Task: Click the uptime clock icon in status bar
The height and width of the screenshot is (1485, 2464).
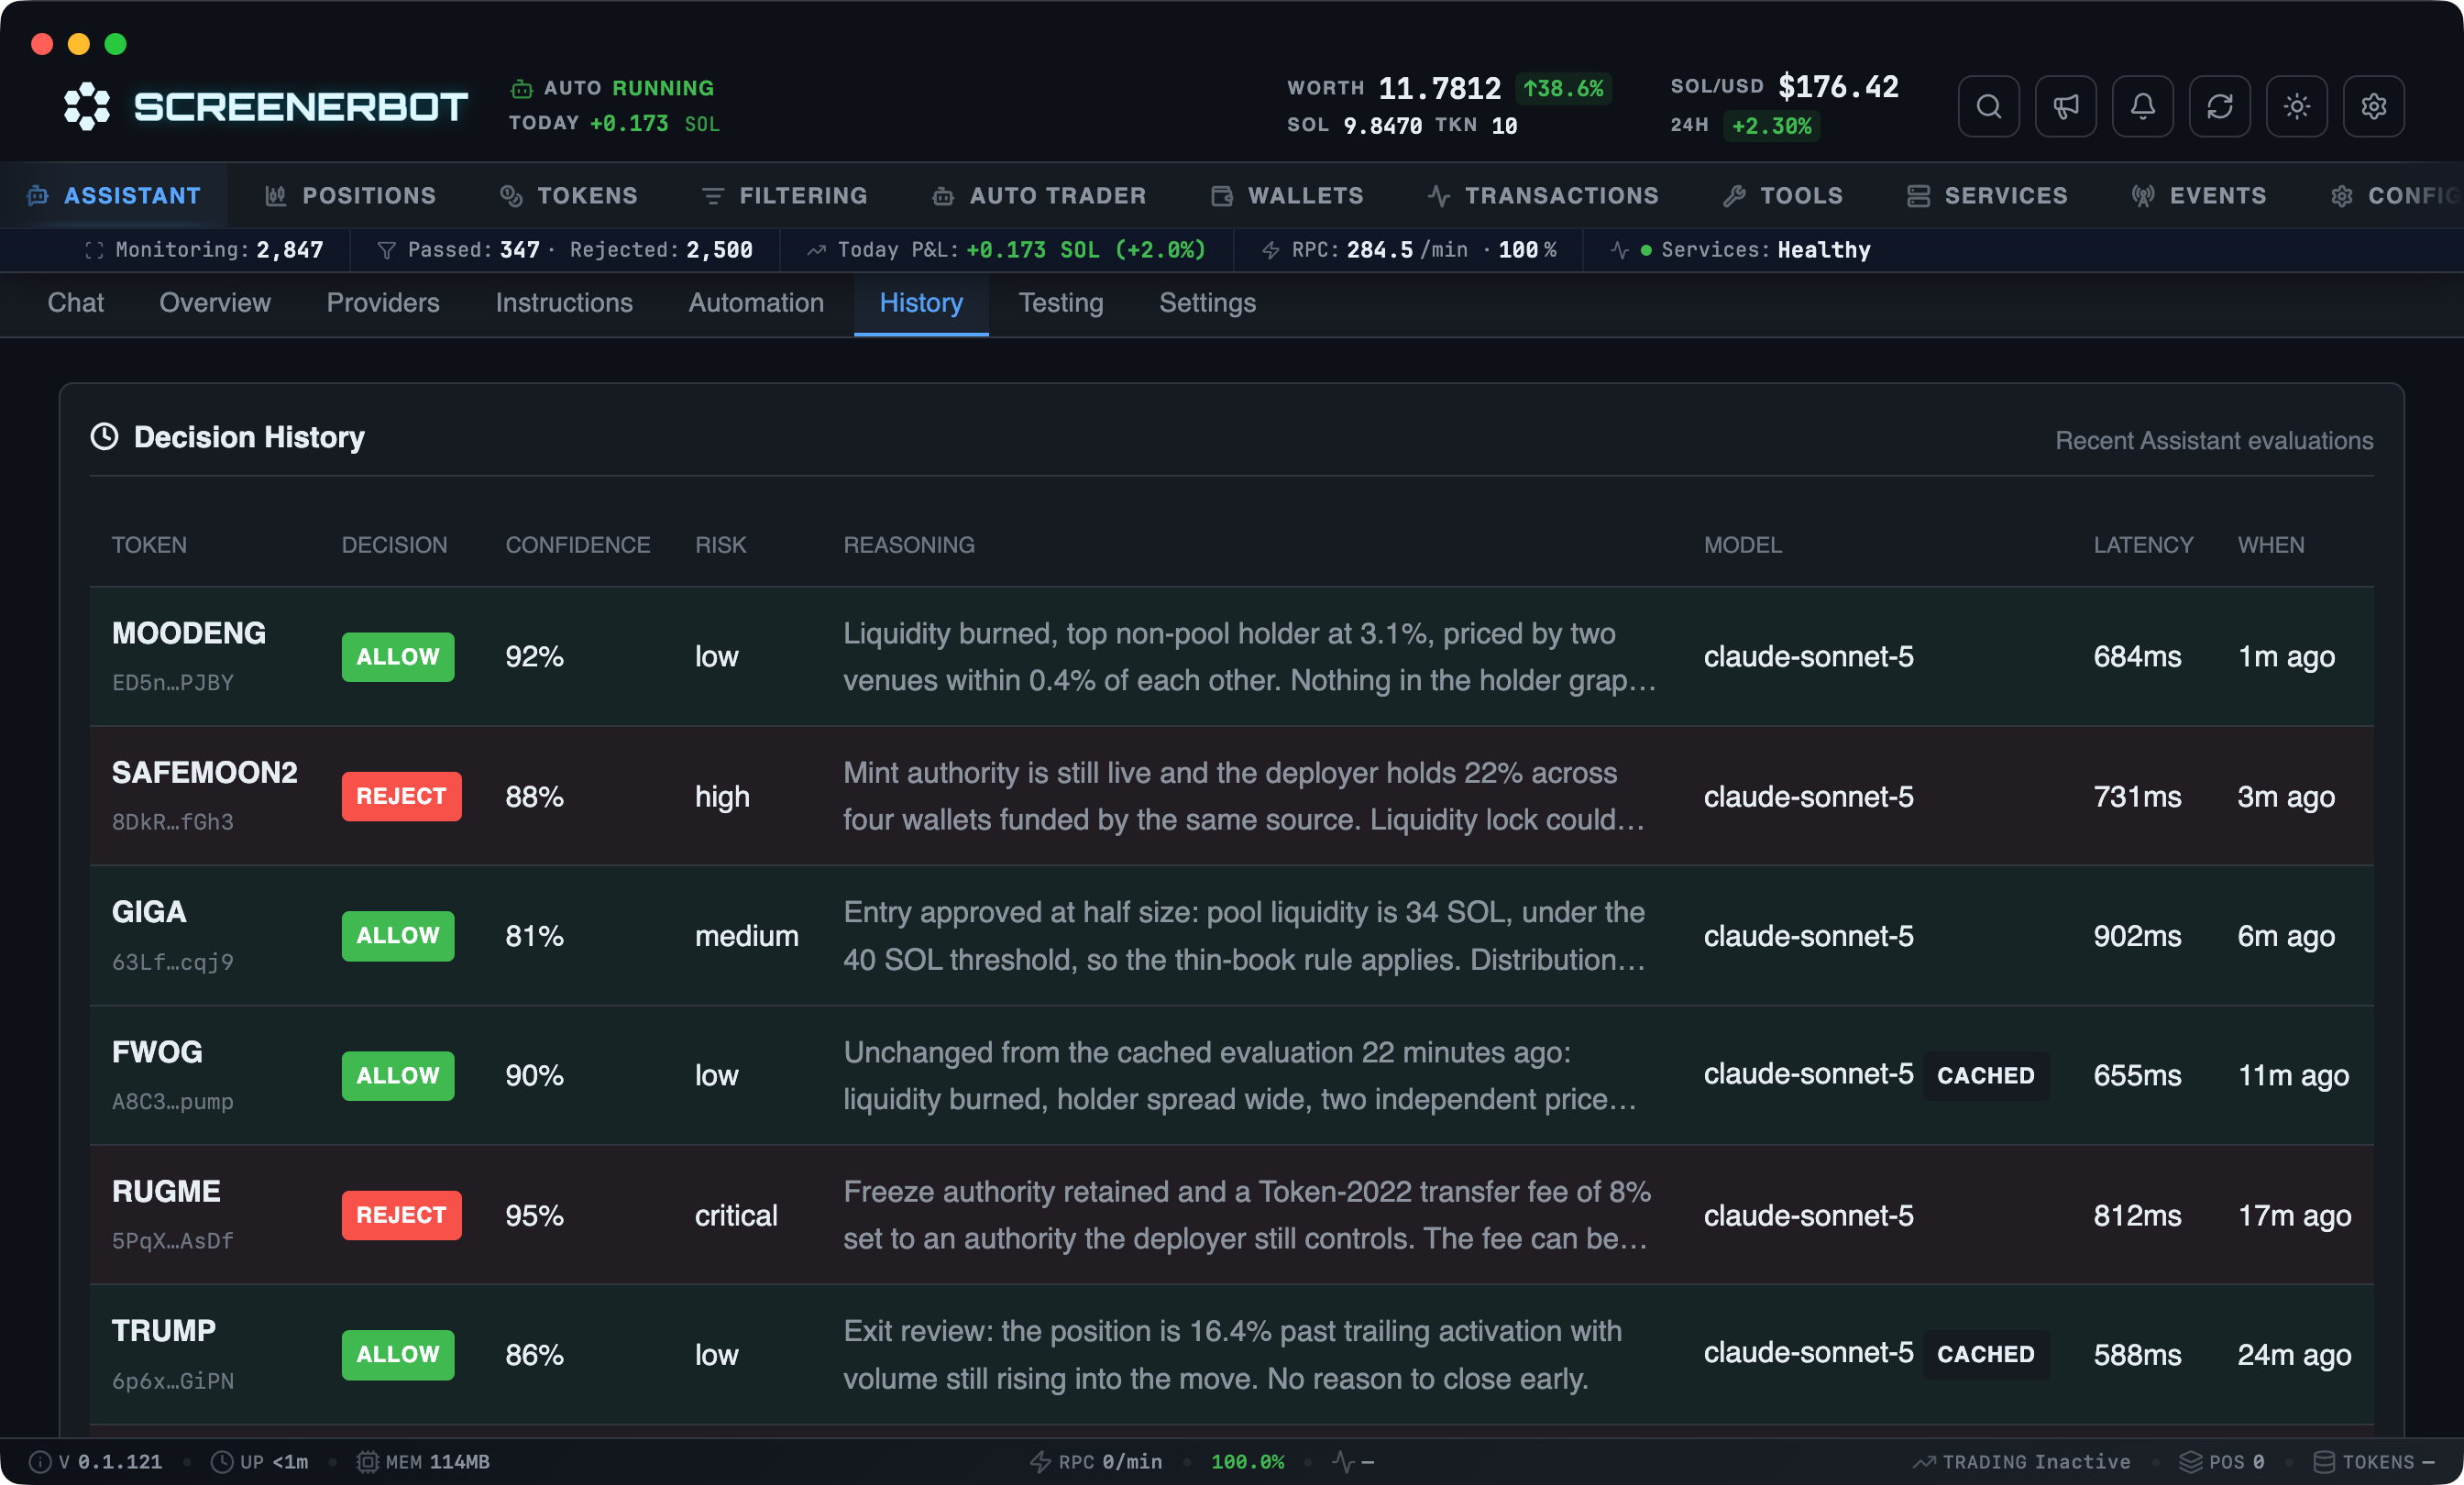Action: tap(222, 1462)
